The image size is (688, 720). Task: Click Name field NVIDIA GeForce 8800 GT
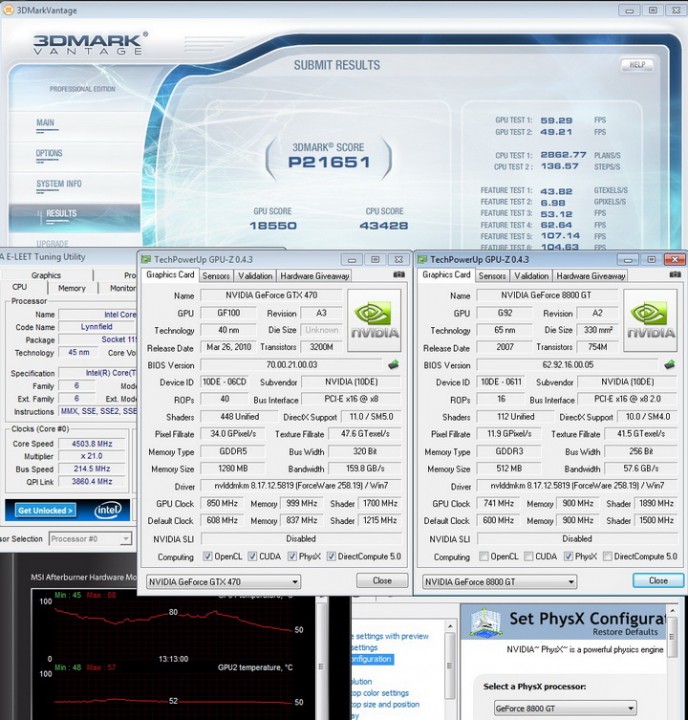[546, 295]
